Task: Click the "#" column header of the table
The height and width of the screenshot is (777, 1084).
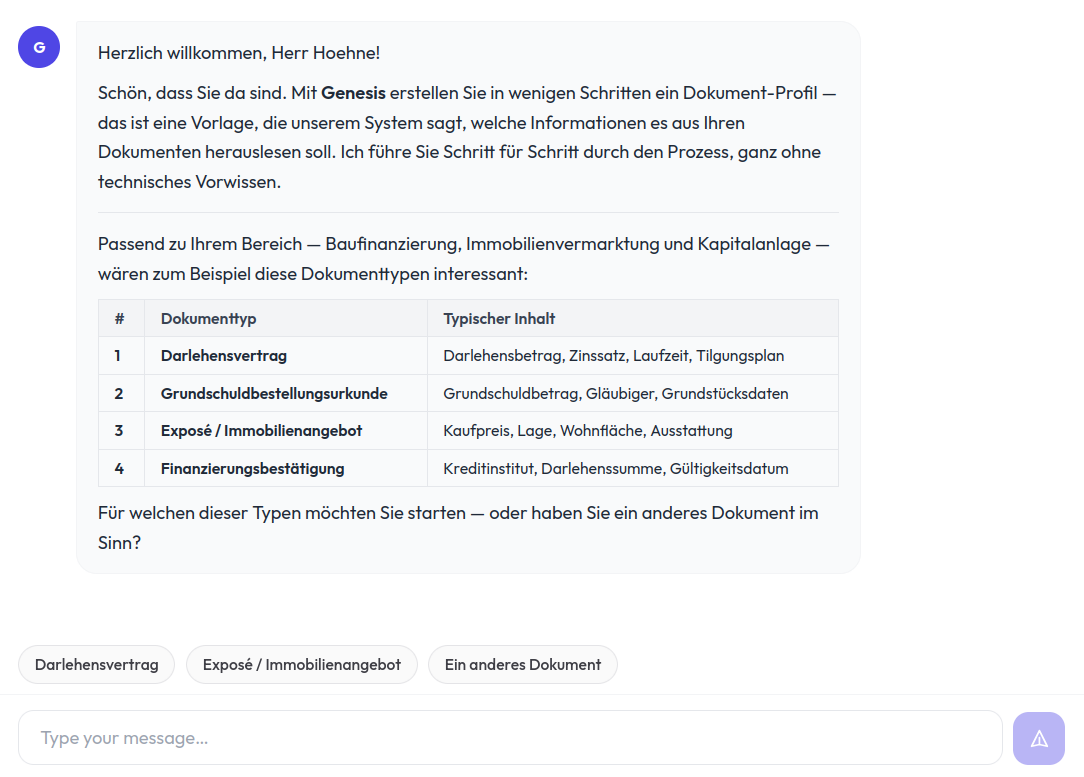Action: [x=120, y=318]
